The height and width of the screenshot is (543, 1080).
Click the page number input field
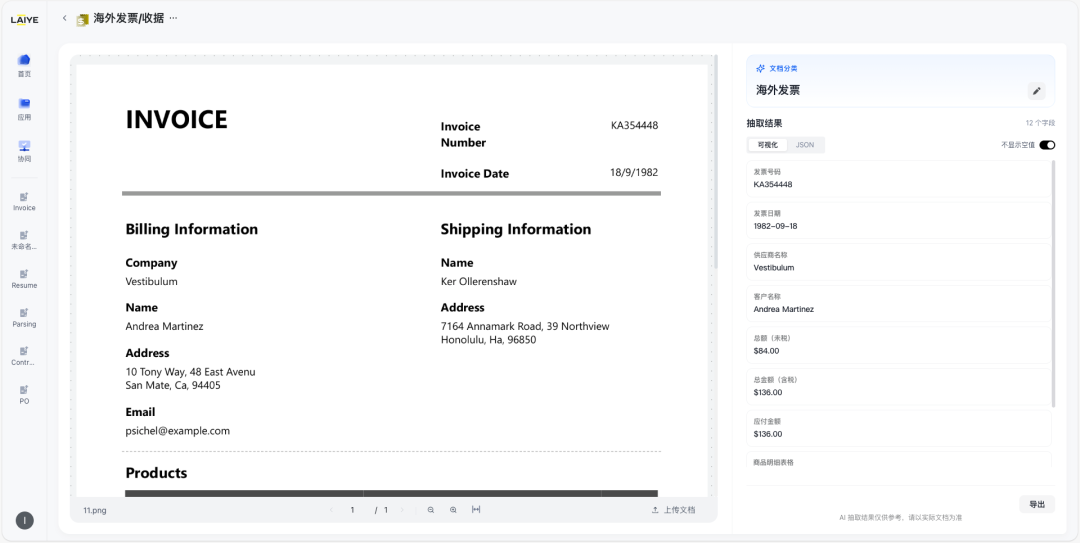coord(352,510)
